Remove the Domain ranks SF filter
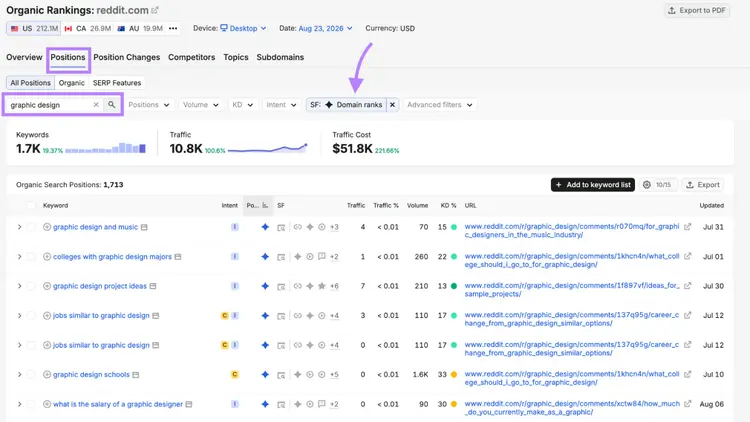 [x=392, y=105]
